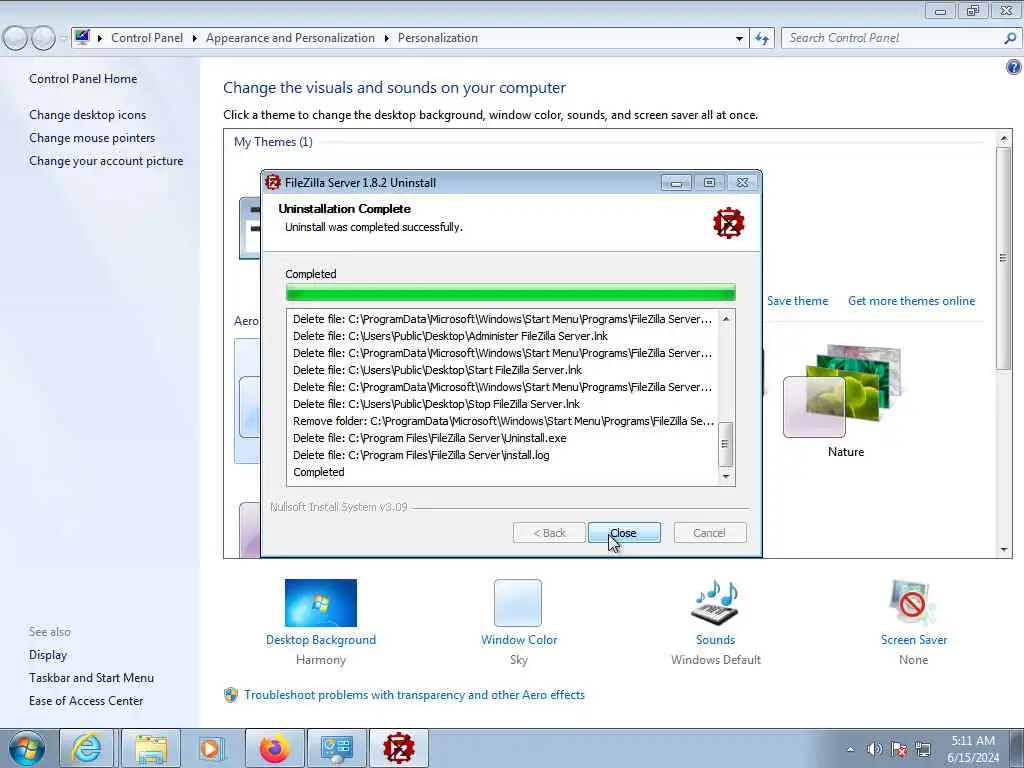
Task: Select the log line for Administer FileZilla Server.lnk
Action: pos(451,336)
